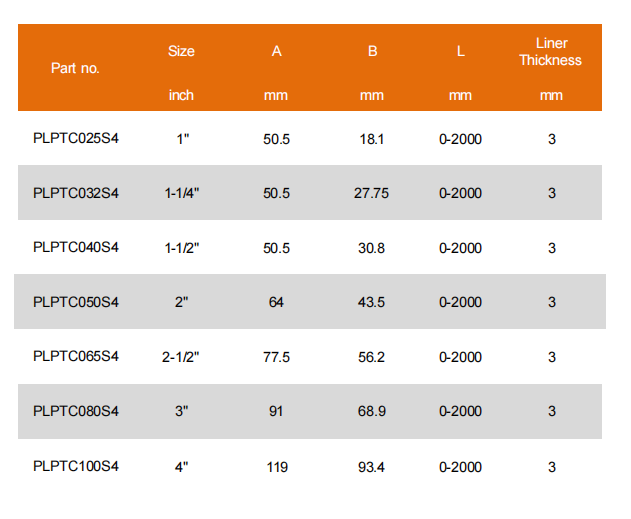Click the 68.9 B value cell
The height and width of the screenshot is (519, 631).
click(x=371, y=411)
